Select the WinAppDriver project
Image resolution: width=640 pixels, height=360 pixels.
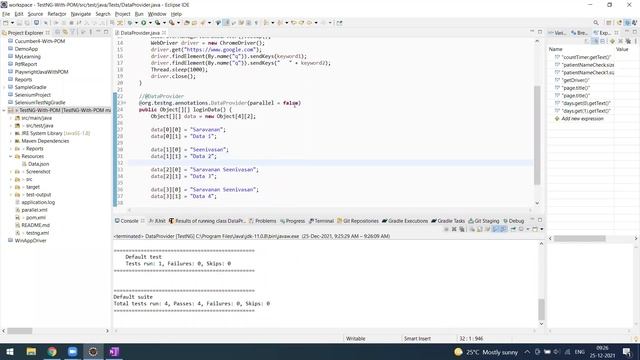coord(30,241)
